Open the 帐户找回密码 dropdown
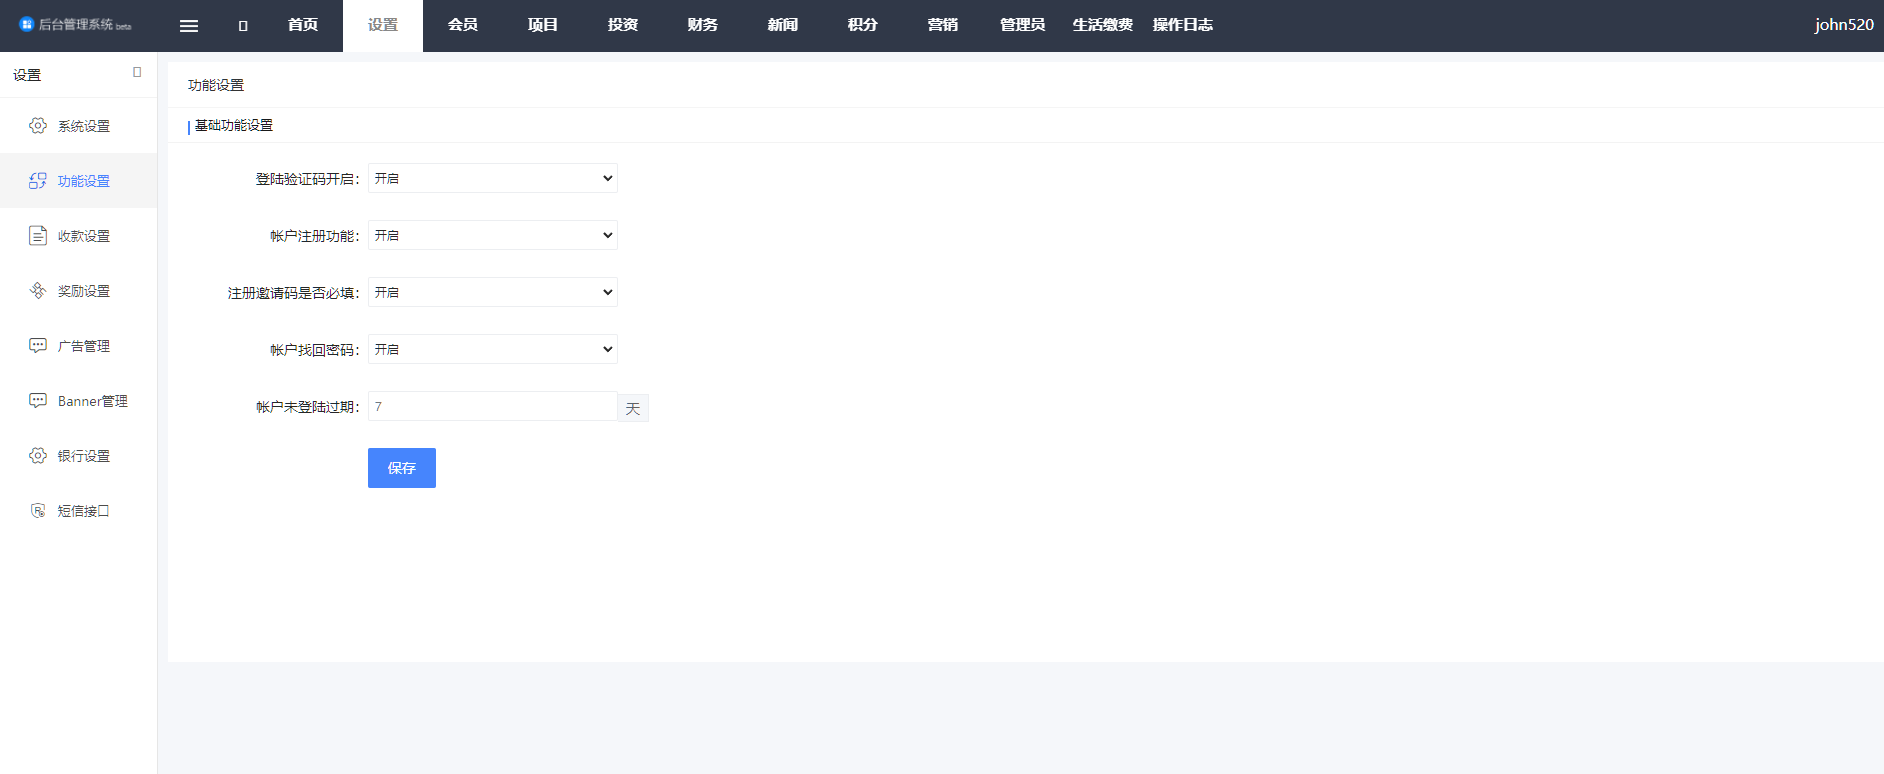This screenshot has width=1884, height=774. [x=492, y=349]
